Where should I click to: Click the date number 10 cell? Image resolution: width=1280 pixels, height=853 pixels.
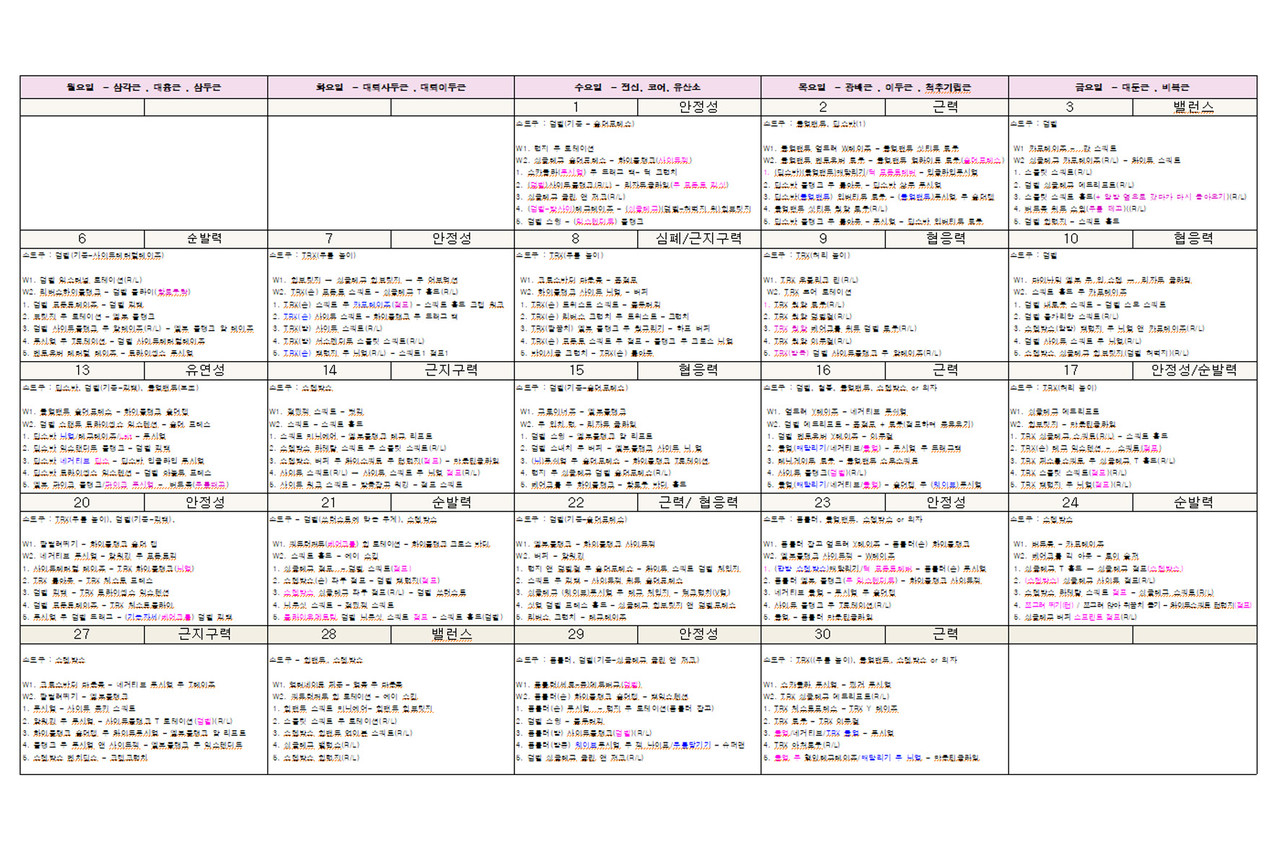click(x=1070, y=239)
